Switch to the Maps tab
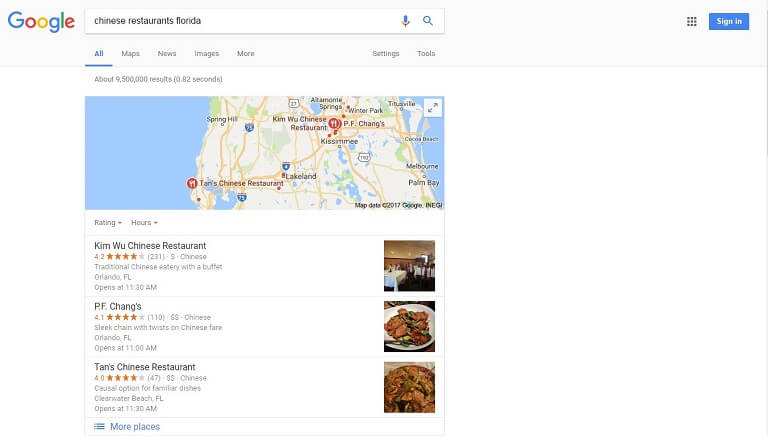The width and height of the screenshot is (768, 440). click(x=130, y=53)
